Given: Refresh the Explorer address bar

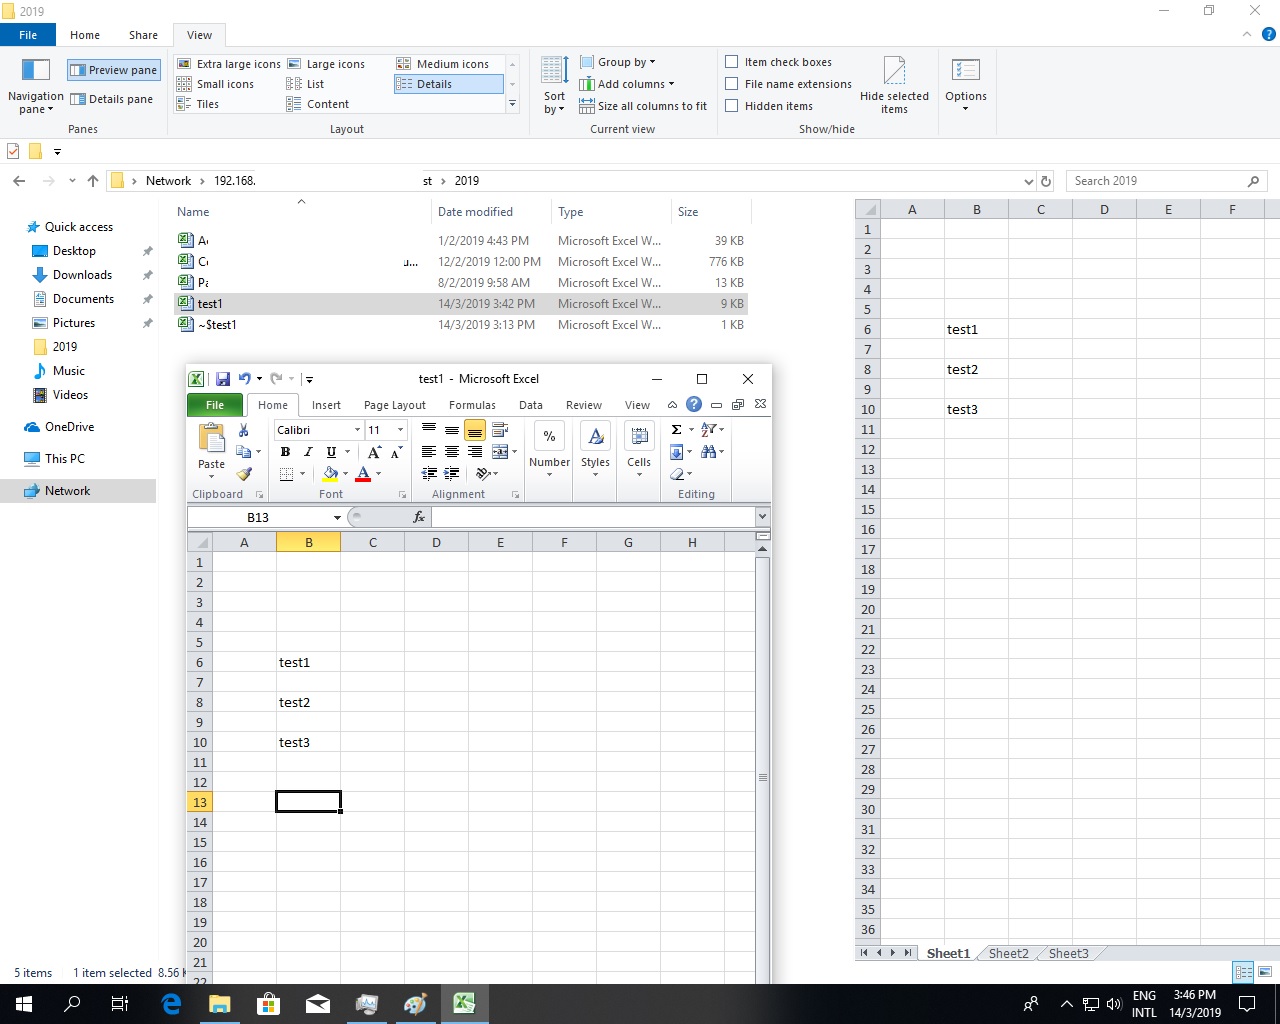Looking at the screenshot, I should 1047,182.
